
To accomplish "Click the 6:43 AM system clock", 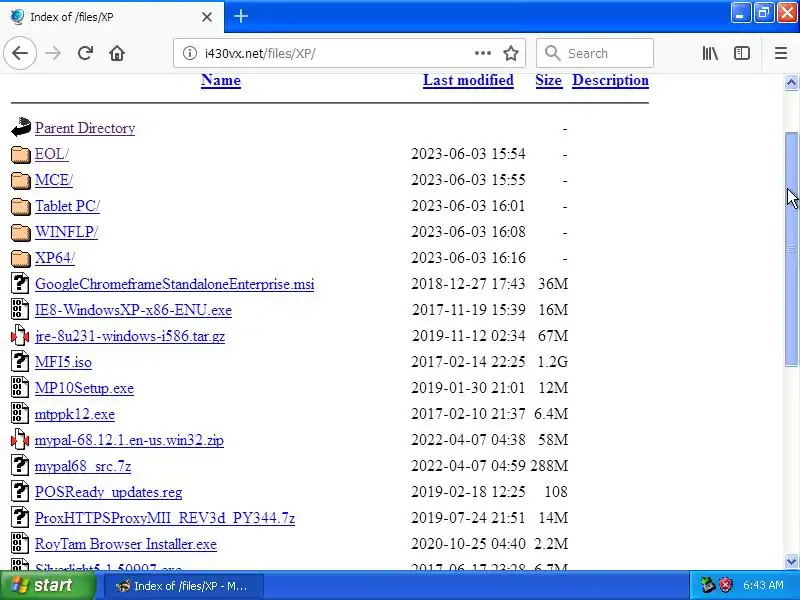I will coord(763,585).
